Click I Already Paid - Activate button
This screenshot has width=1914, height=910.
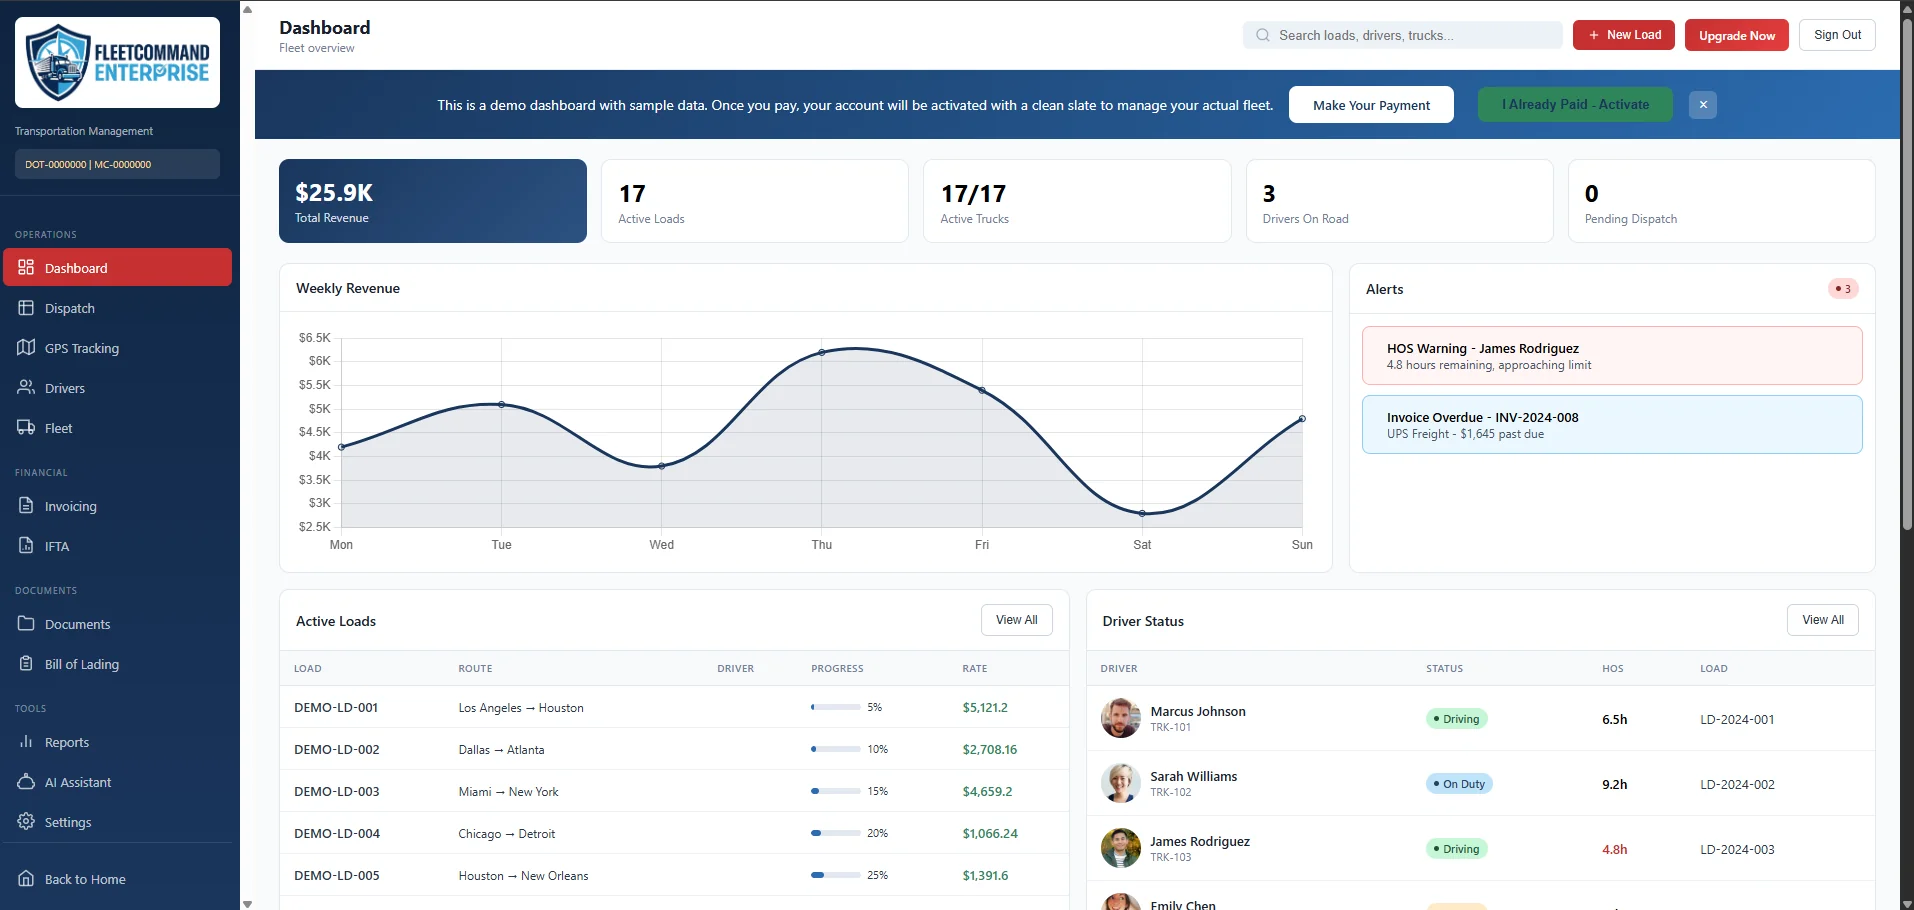coord(1575,104)
